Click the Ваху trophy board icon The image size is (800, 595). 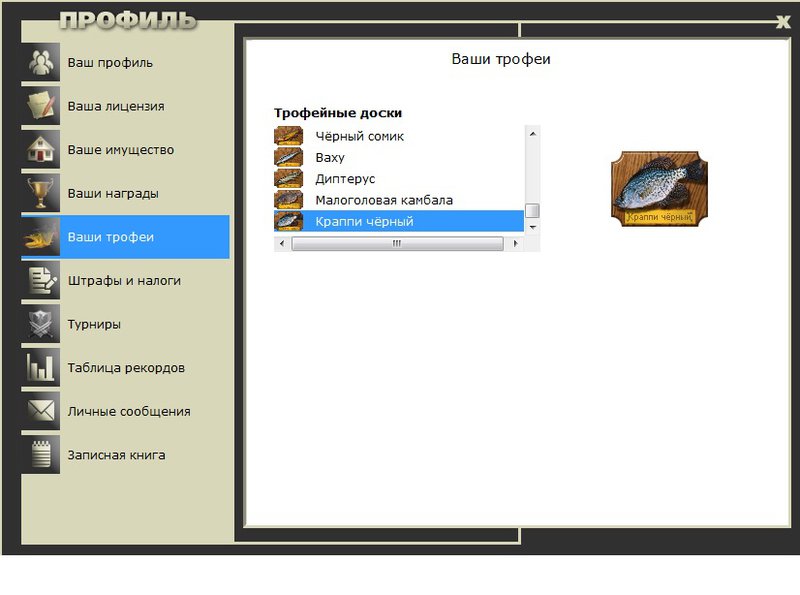[x=288, y=157]
